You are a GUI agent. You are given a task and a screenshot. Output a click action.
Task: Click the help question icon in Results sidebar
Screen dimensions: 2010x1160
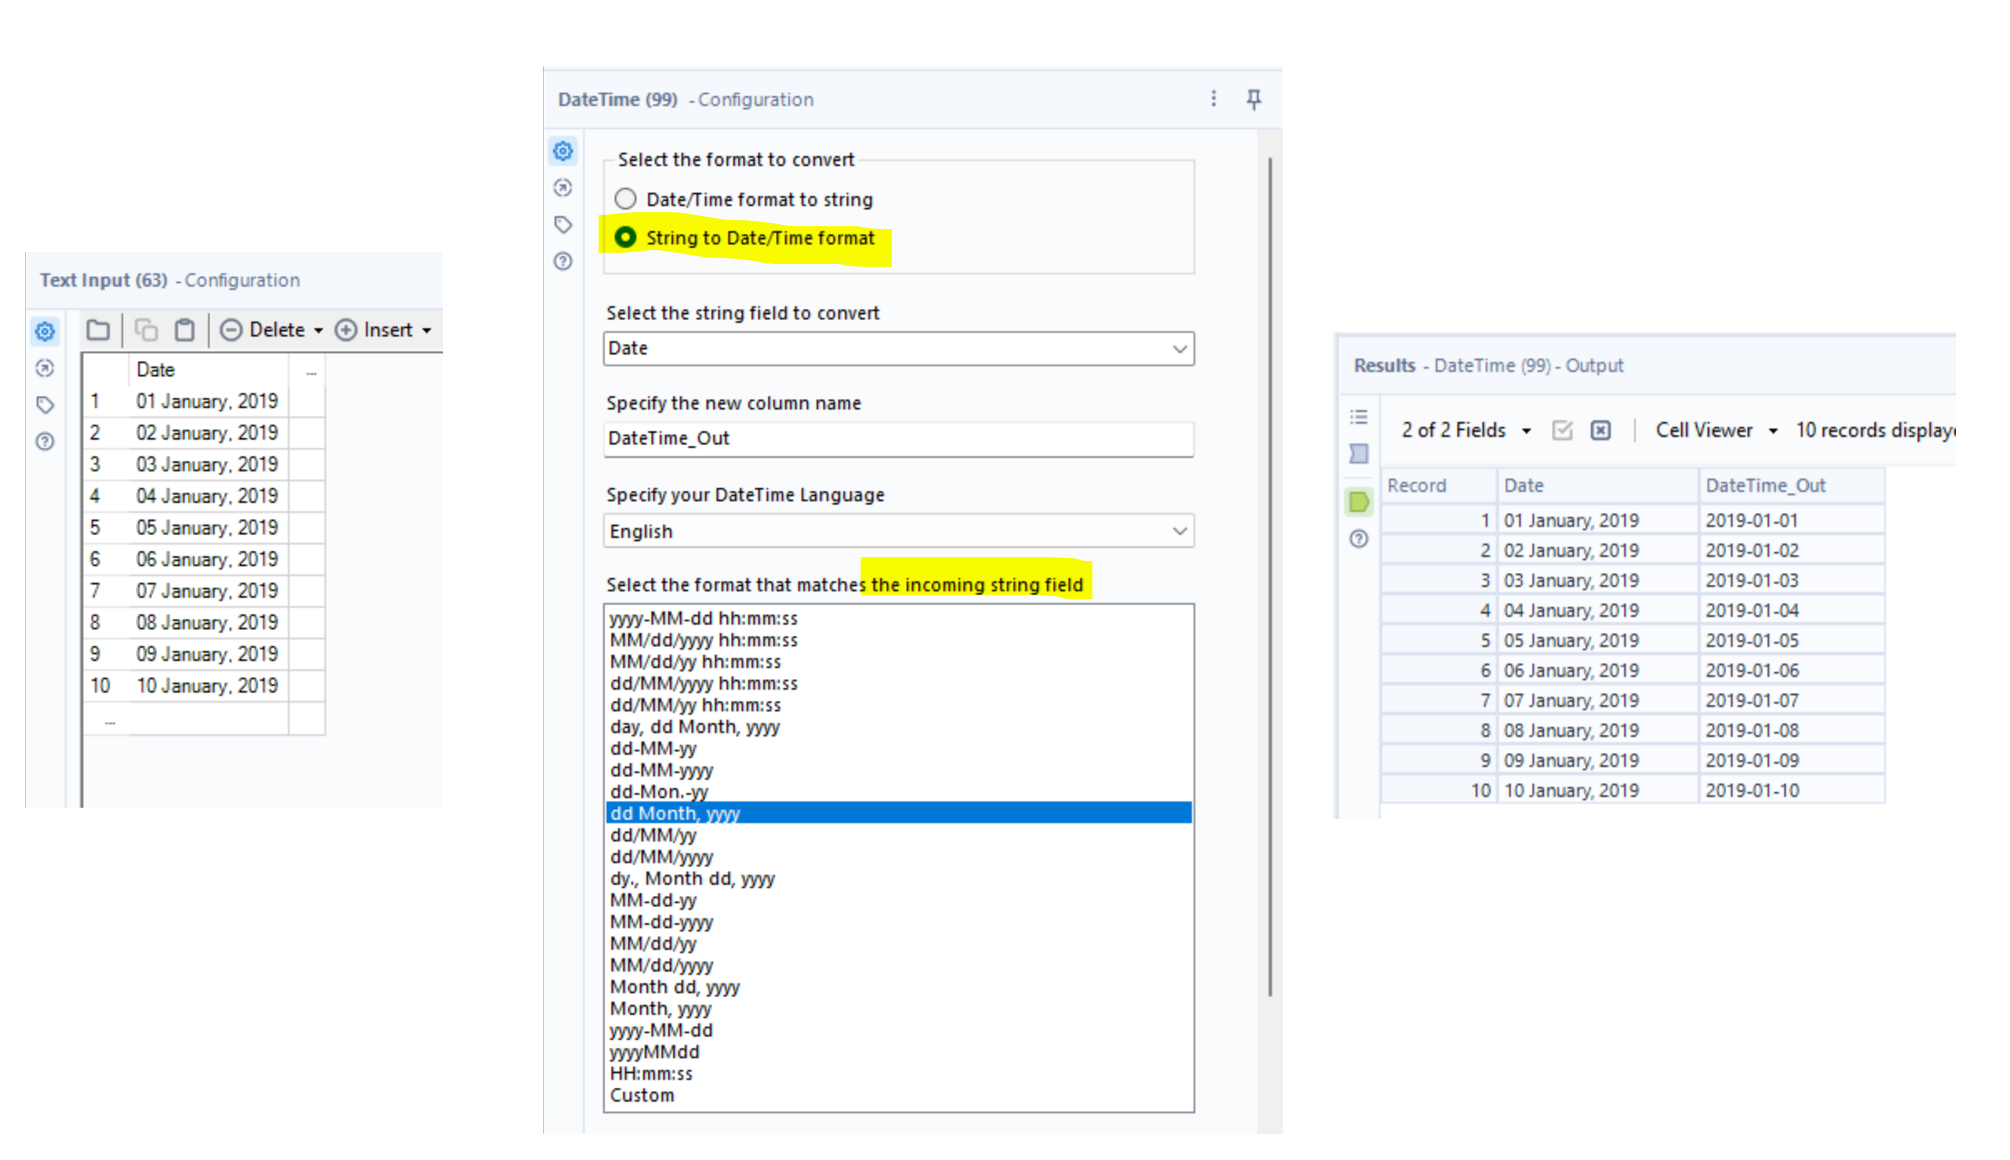[1358, 539]
